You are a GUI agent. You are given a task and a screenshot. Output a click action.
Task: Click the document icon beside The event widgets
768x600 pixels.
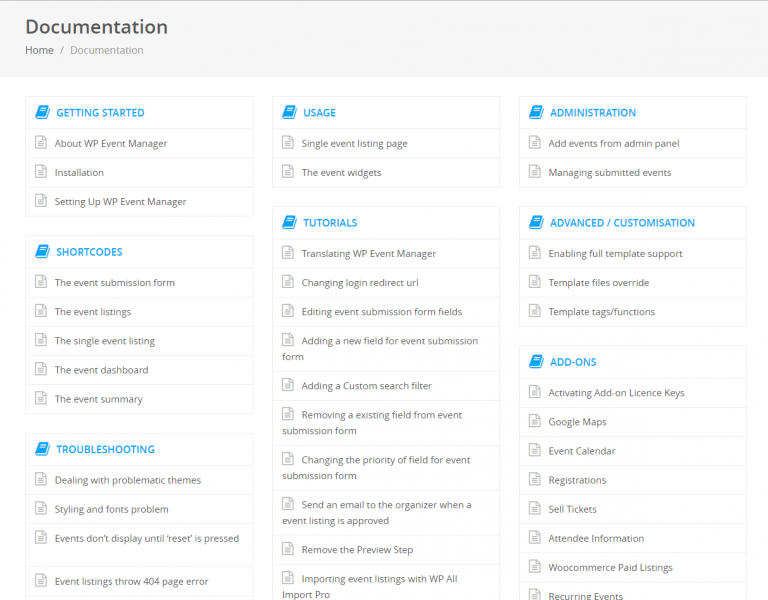288,171
